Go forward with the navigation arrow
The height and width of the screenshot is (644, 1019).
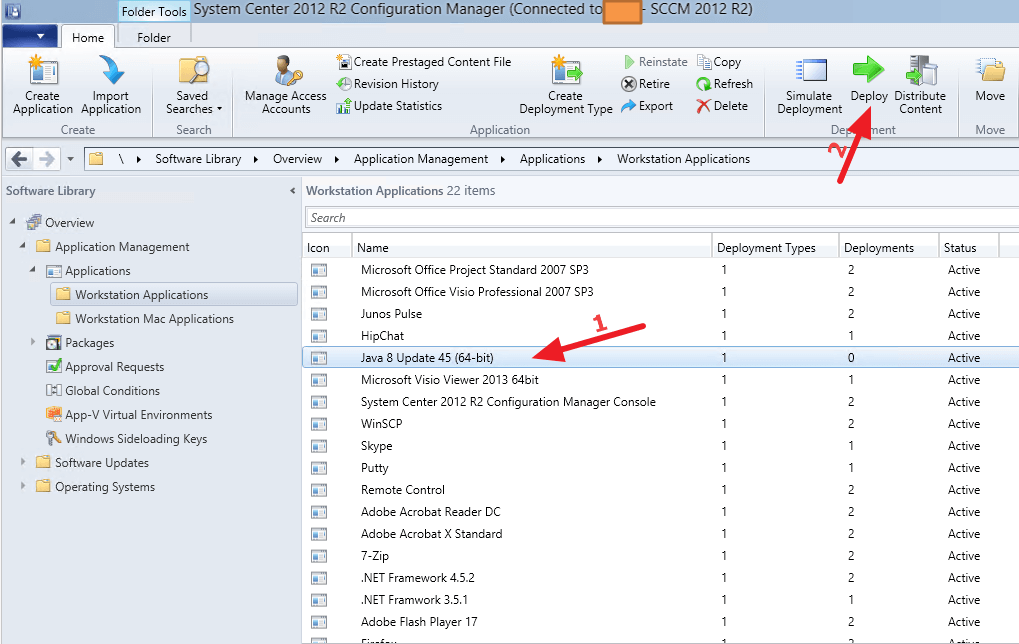[46, 159]
